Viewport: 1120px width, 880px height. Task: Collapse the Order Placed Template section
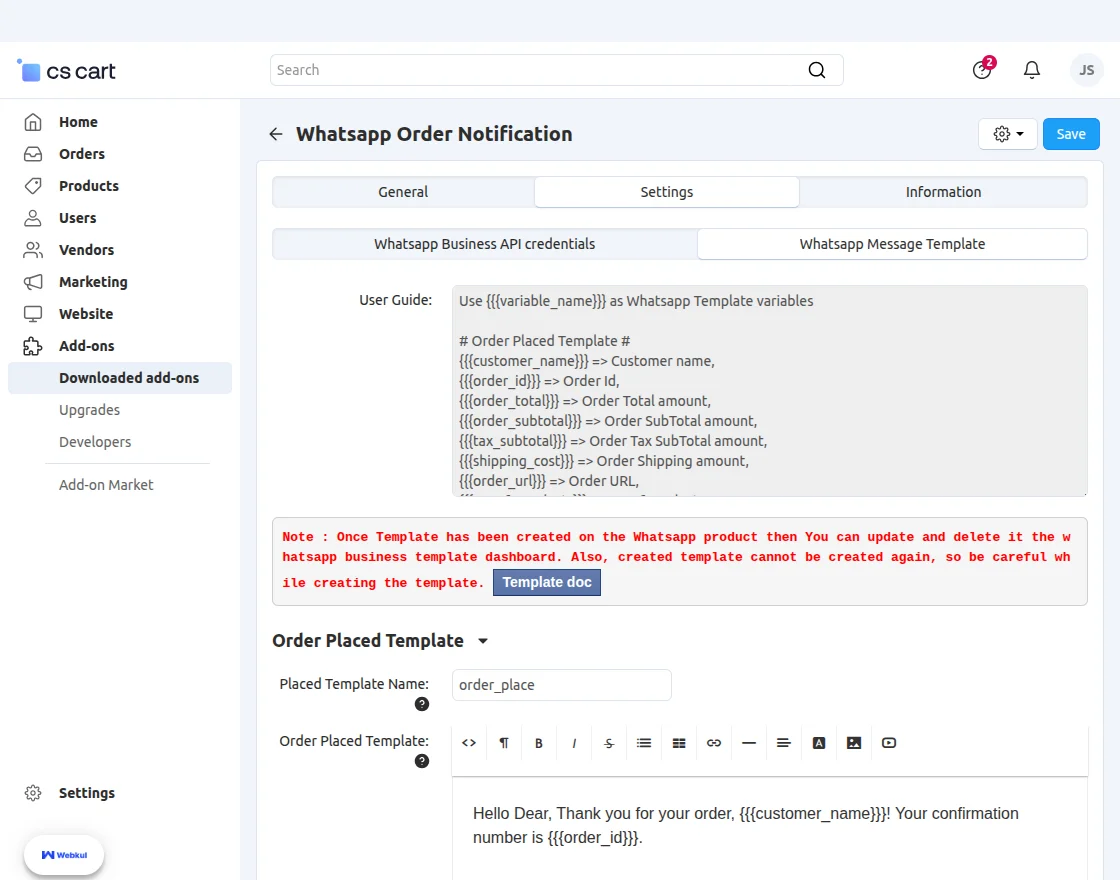tap(483, 640)
